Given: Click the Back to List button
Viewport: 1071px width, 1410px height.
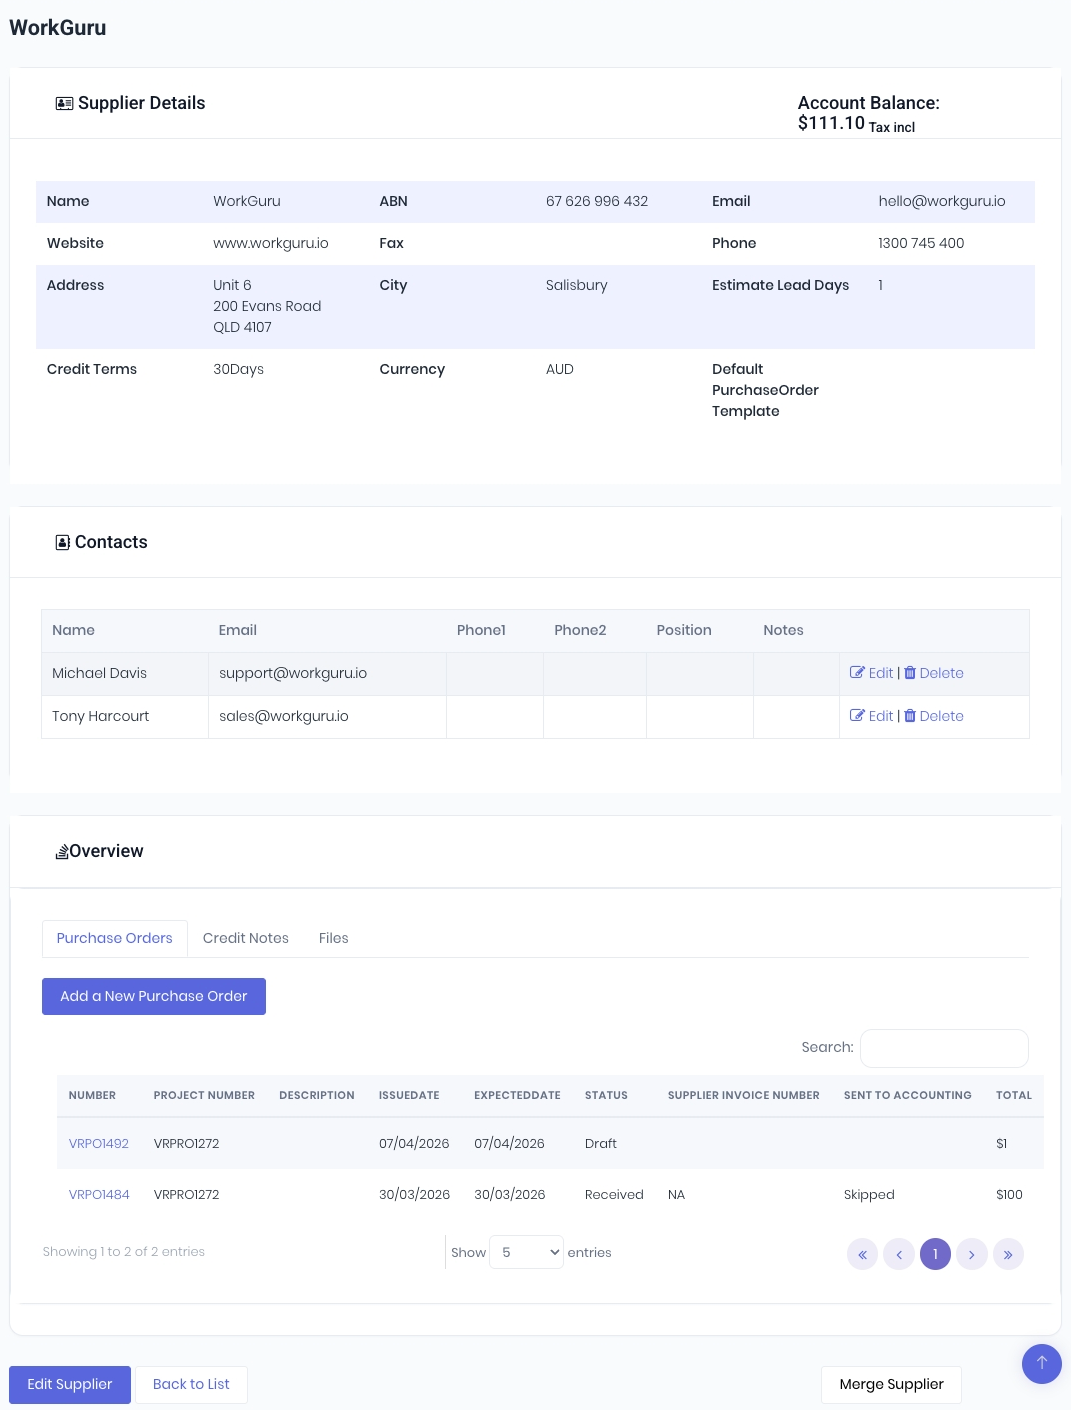Looking at the screenshot, I should pos(191,1384).
